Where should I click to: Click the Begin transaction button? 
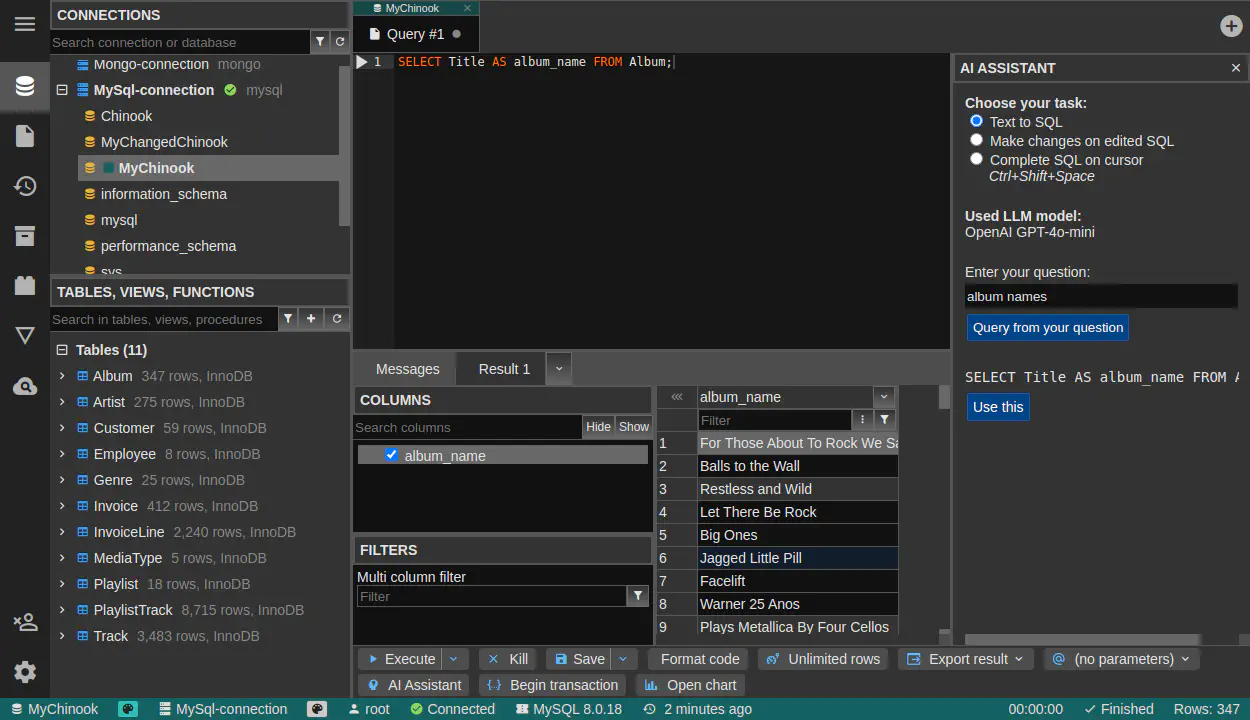pyautogui.click(x=552, y=685)
